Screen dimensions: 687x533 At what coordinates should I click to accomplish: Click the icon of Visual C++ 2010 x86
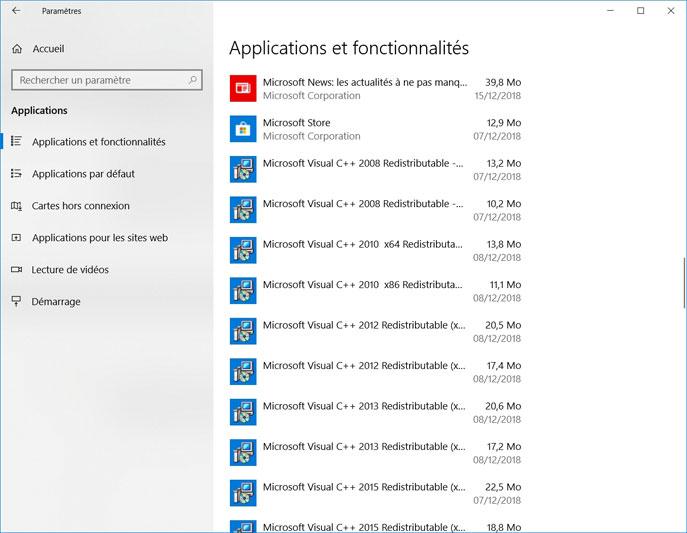[243, 291]
